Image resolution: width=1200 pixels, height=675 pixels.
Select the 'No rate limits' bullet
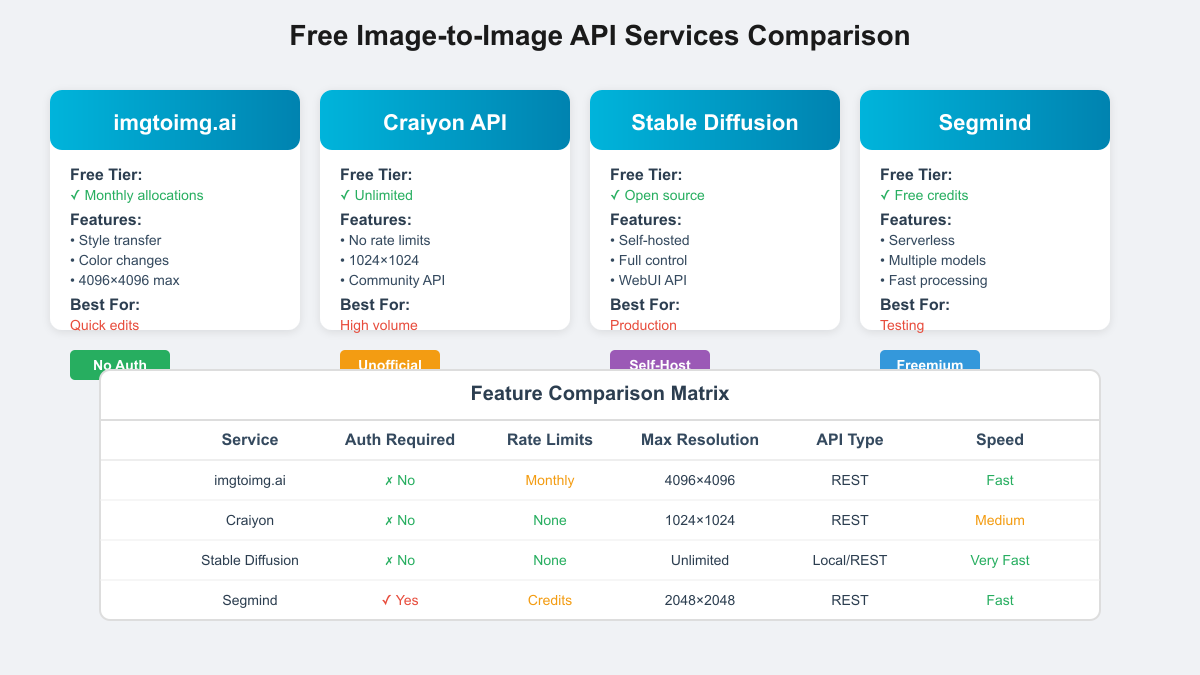tap(385, 240)
